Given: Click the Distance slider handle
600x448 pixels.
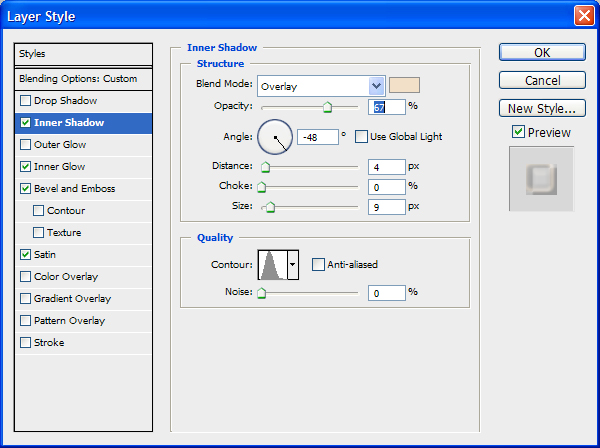Looking at the screenshot, I should 265,167.
